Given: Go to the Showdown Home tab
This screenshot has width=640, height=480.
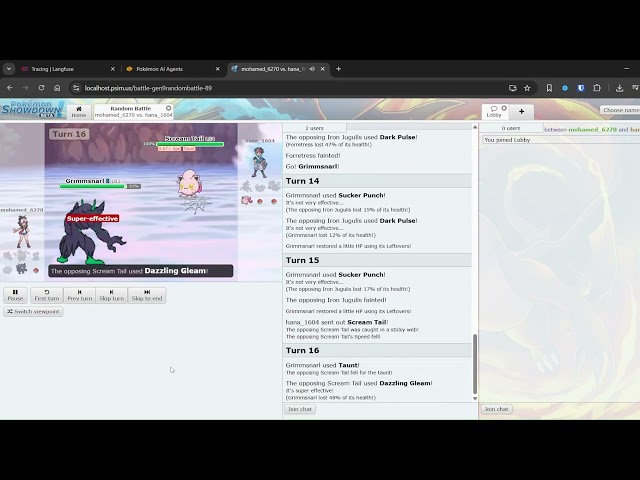Looking at the screenshot, I should click(79, 111).
